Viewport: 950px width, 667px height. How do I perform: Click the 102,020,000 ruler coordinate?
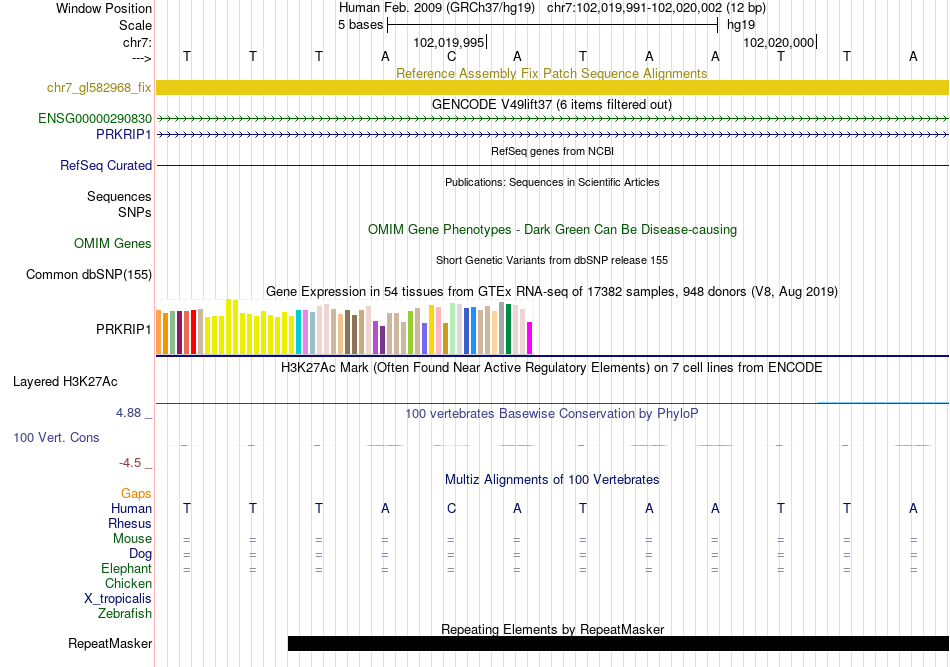pyautogui.click(x=779, y=42)
